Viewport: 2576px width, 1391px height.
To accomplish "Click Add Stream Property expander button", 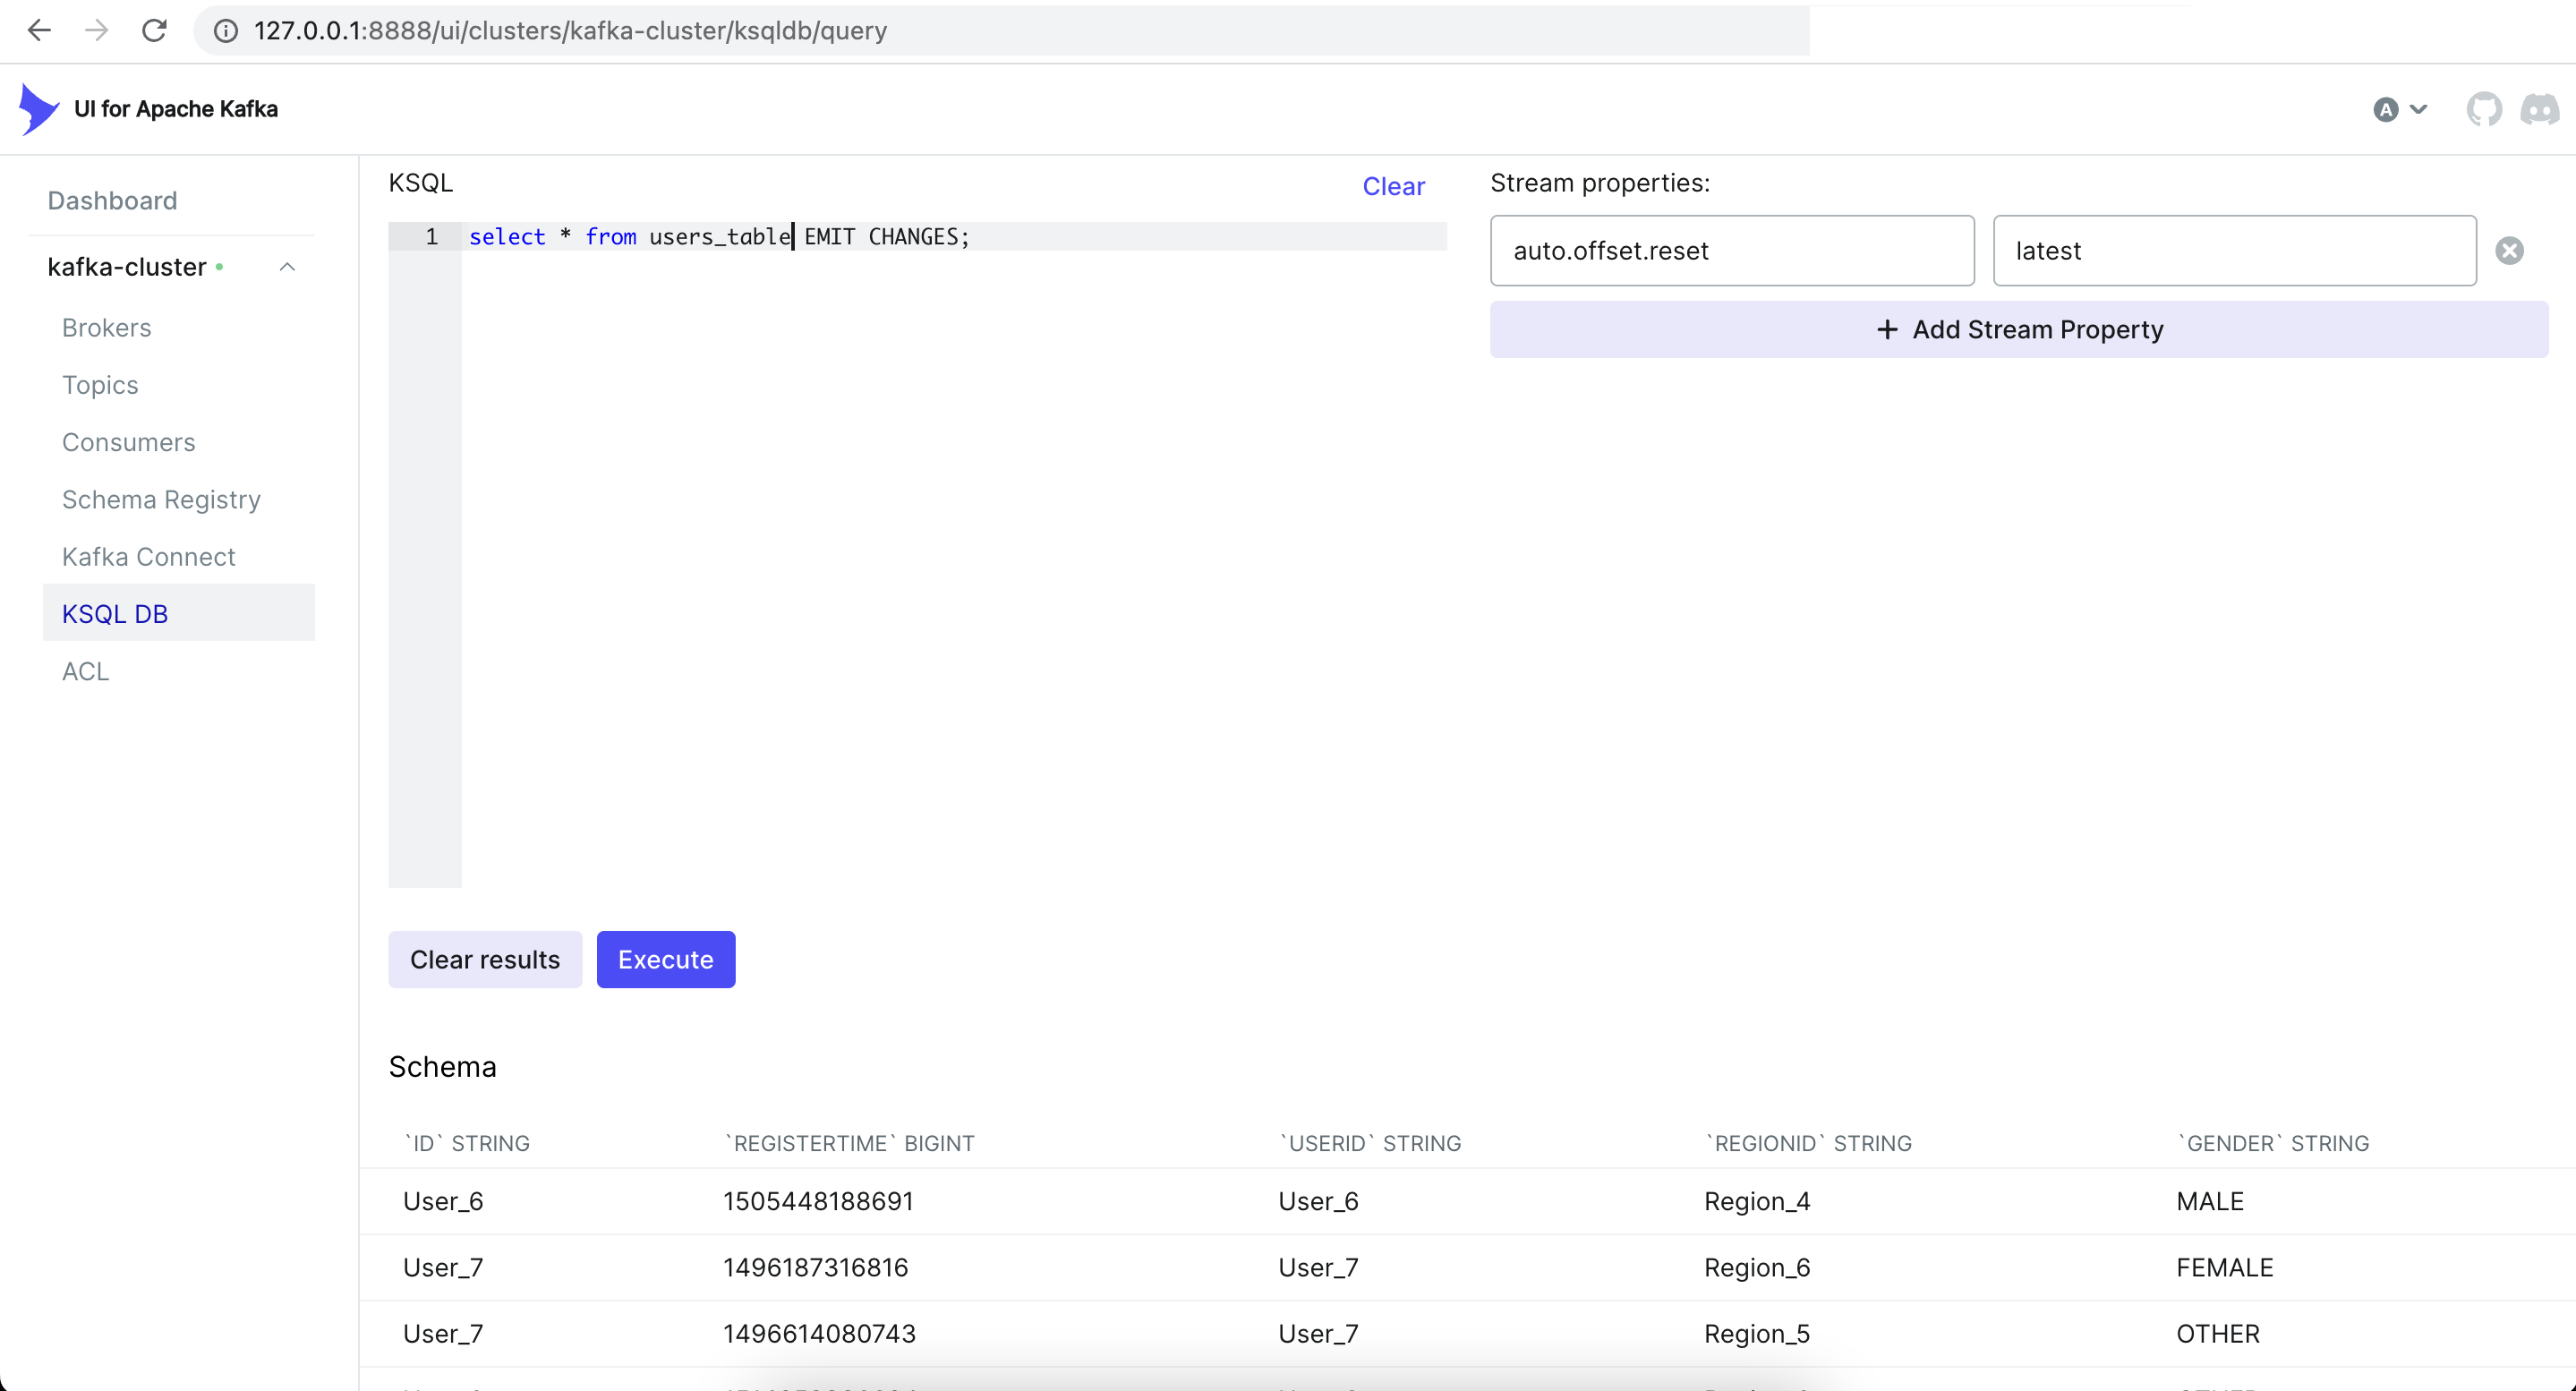I will coord(2017,329).
